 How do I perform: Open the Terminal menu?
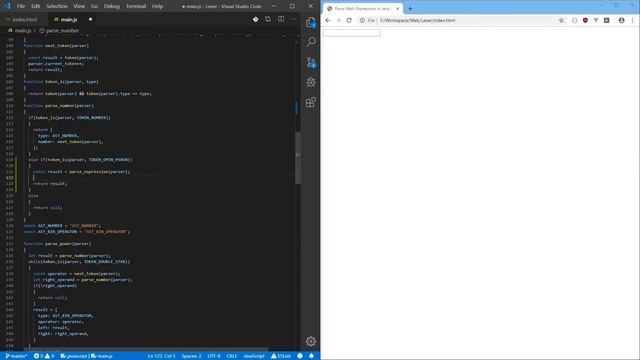point(136,6)
